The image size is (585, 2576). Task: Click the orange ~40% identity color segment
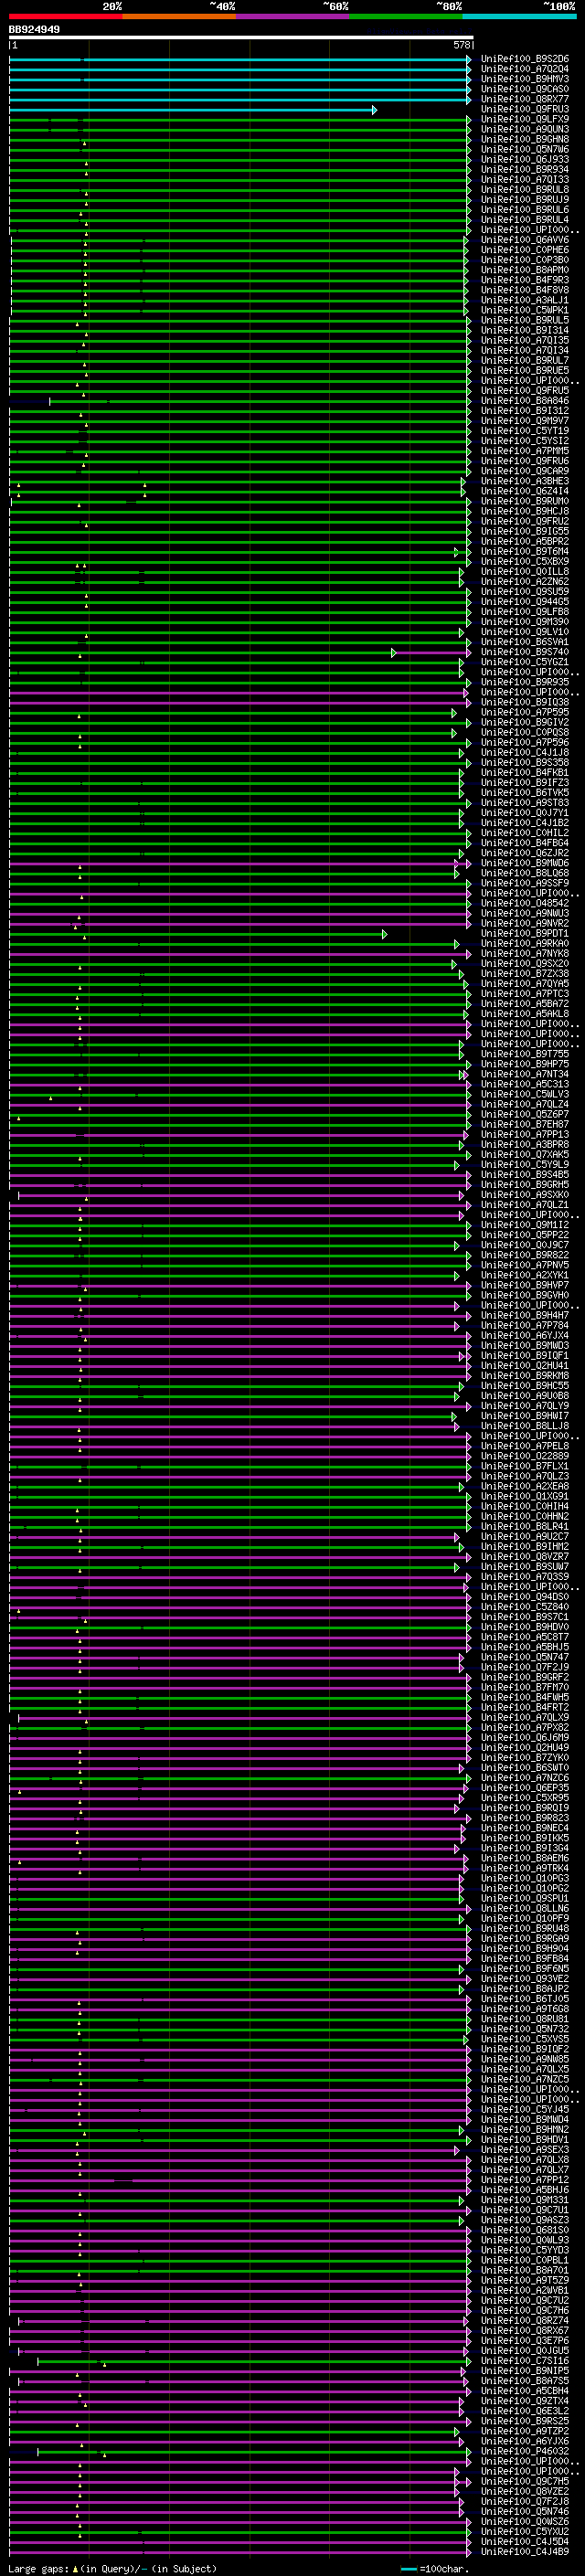(x=179, y=16)
